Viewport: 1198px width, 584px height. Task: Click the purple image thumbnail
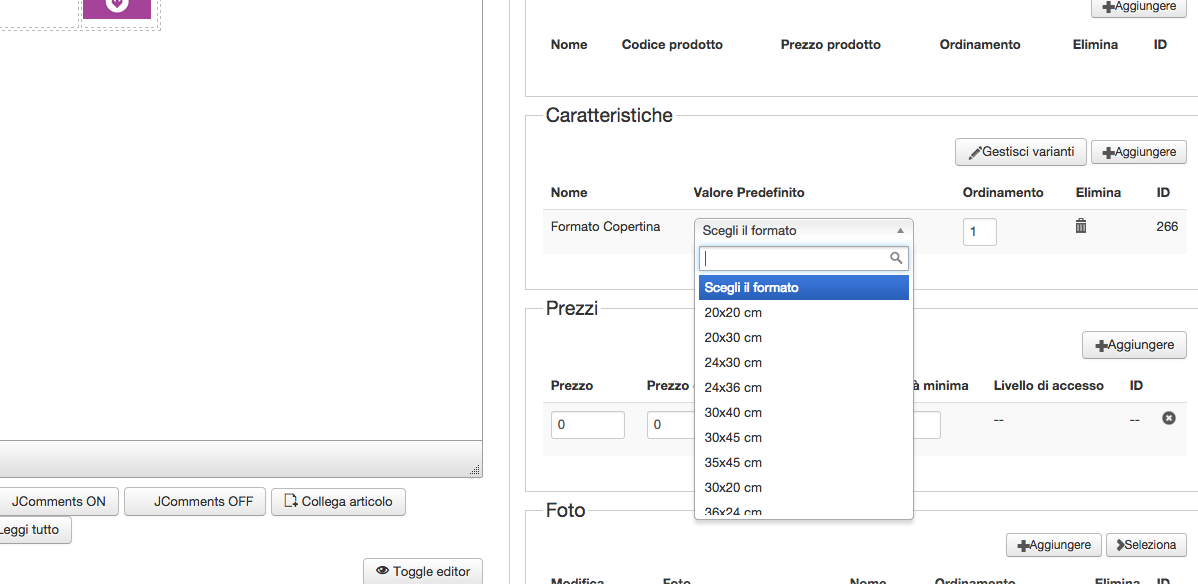point(117,8)
